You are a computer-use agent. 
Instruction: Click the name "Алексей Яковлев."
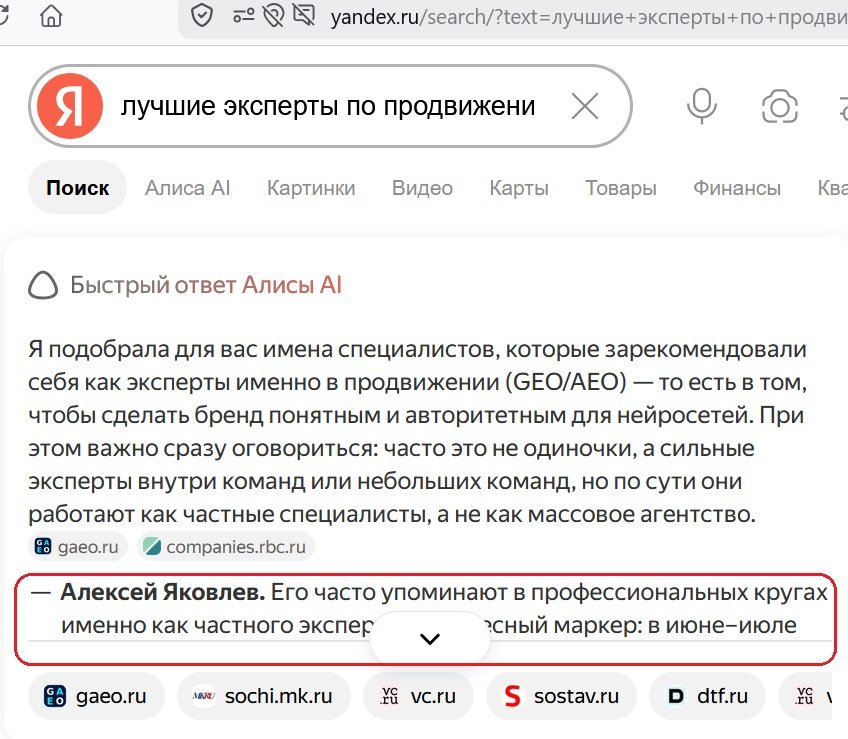[x=163, y=592]
